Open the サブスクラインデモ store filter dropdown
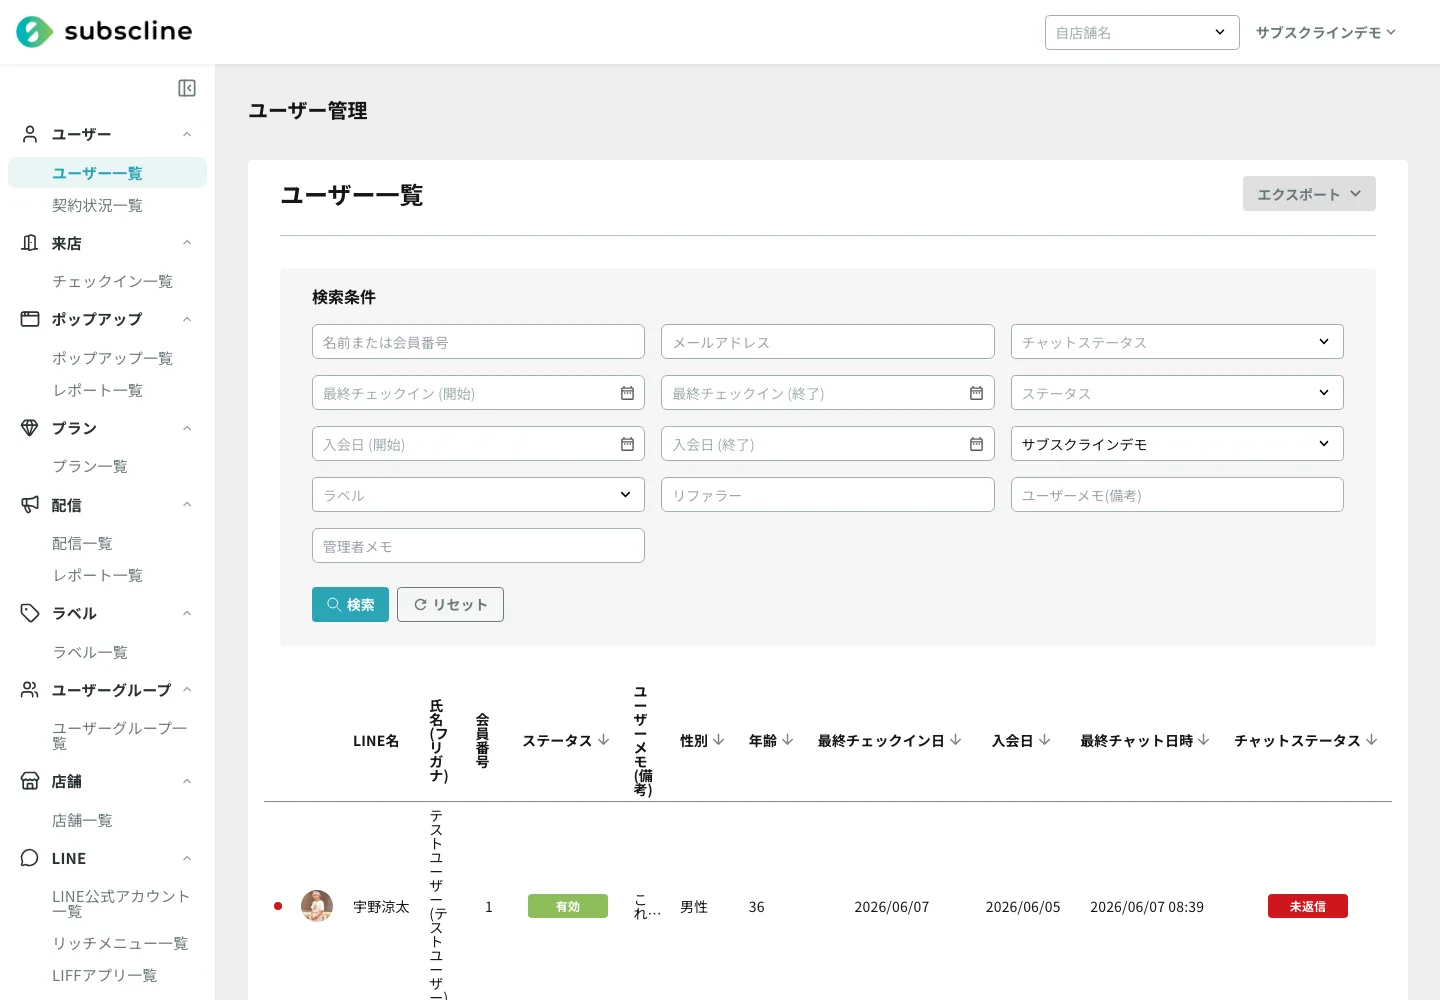Image resolution: width=1440 pixels, height=1000 pixels. click(1177, 444)
